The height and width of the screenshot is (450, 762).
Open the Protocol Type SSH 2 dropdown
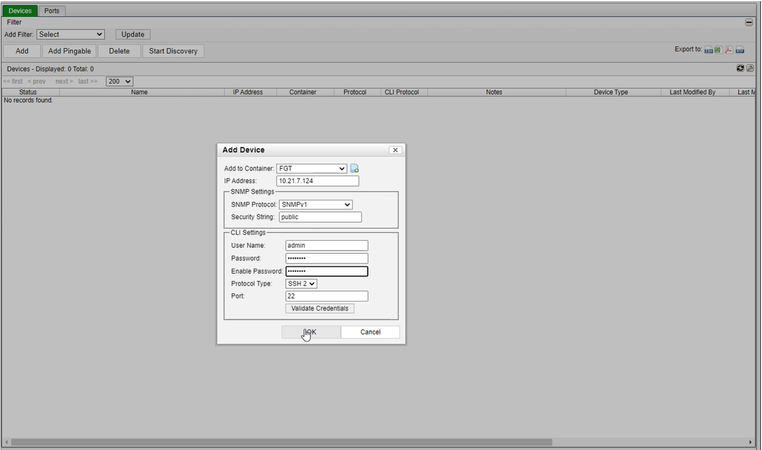coord(301,283)
